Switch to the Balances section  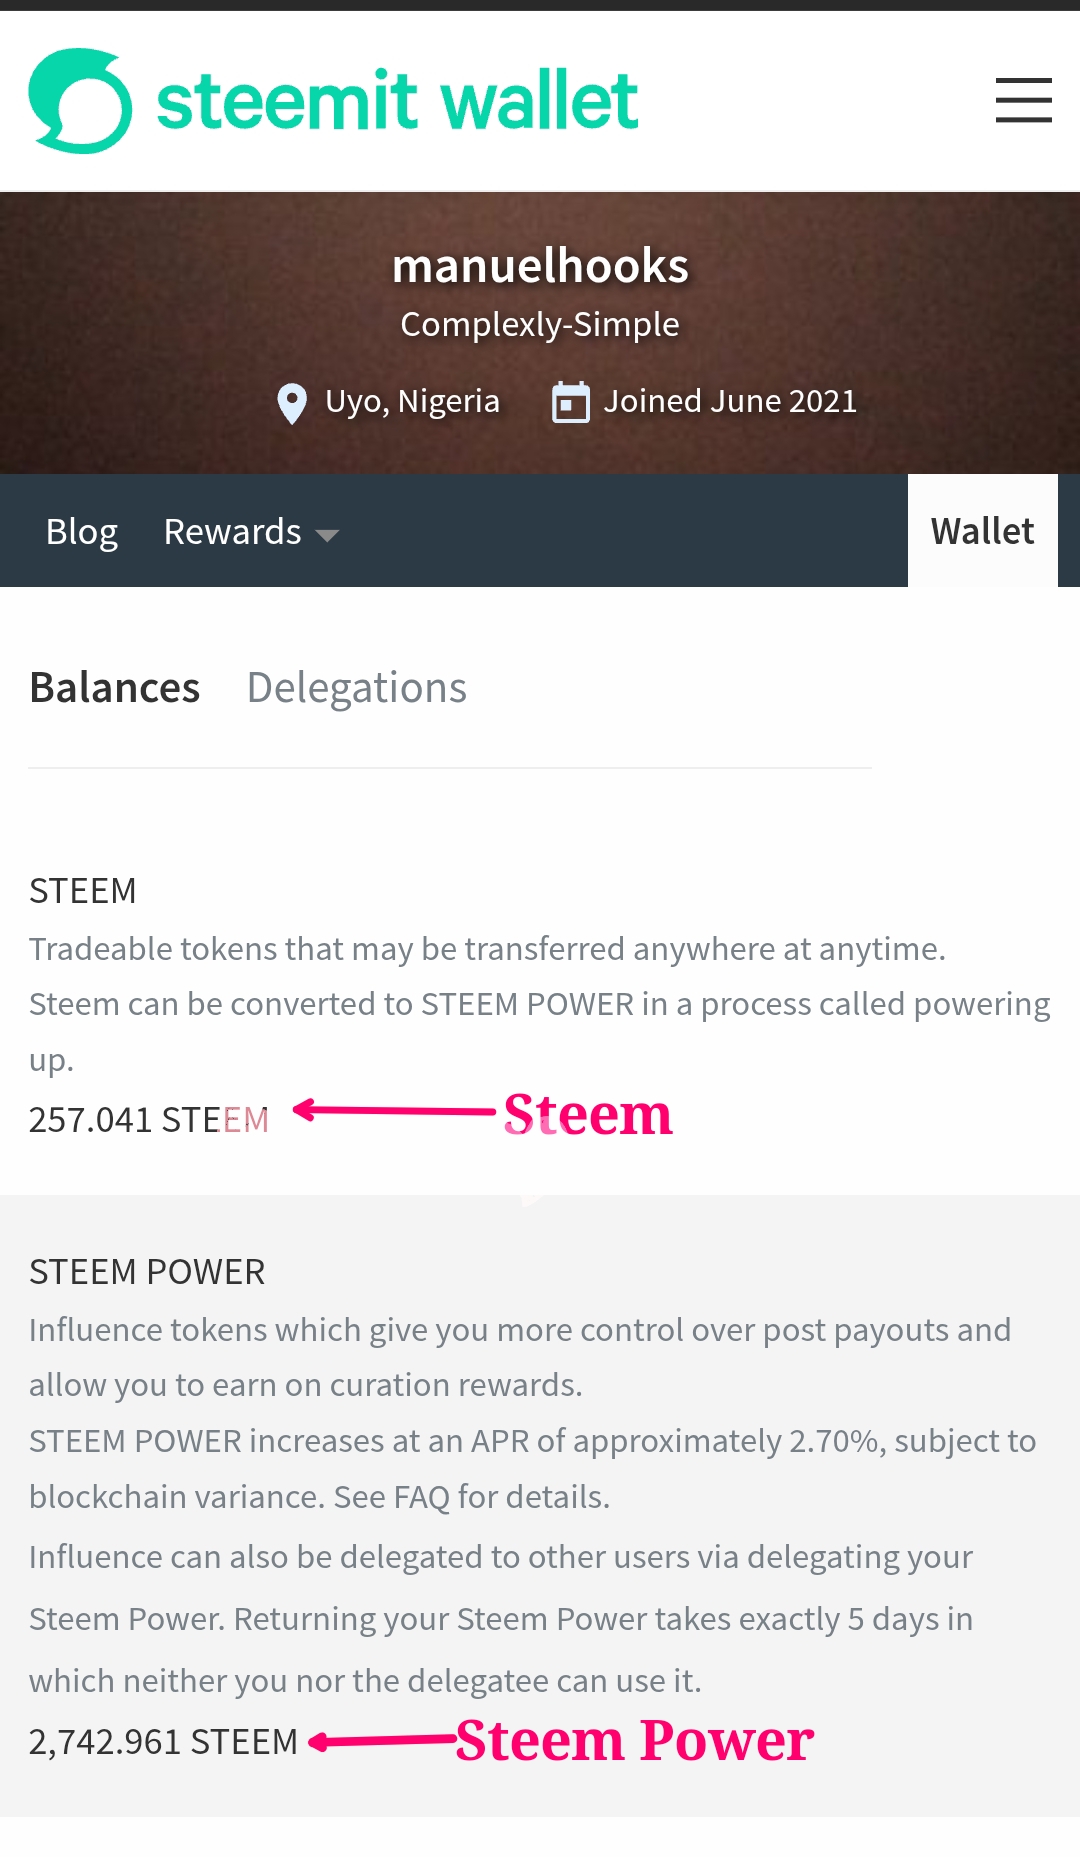[x=115, y=688]
